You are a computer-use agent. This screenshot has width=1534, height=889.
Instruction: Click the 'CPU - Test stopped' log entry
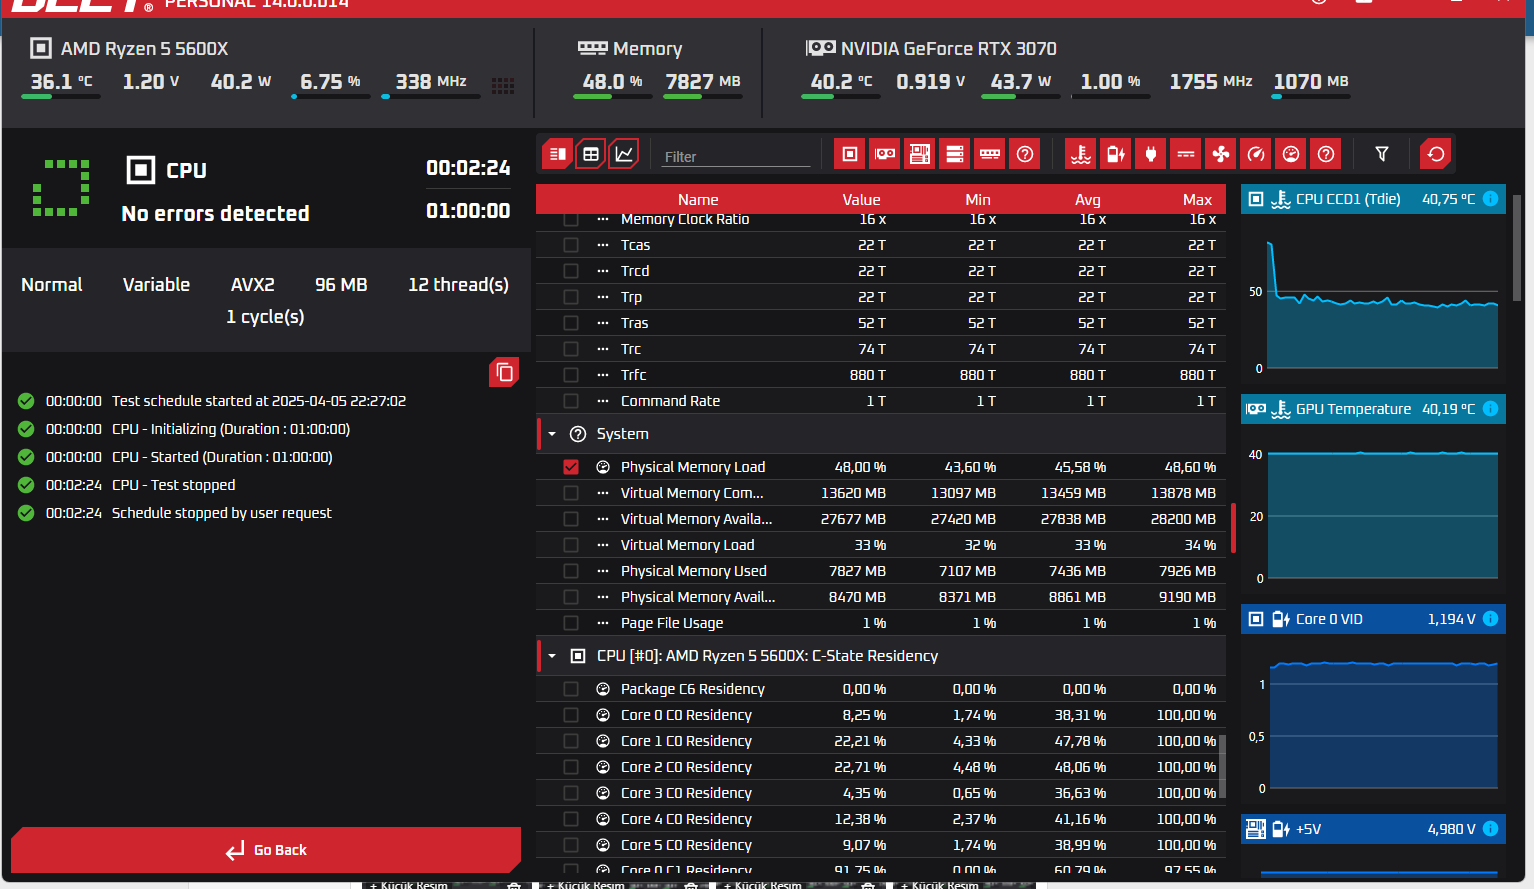174,485
